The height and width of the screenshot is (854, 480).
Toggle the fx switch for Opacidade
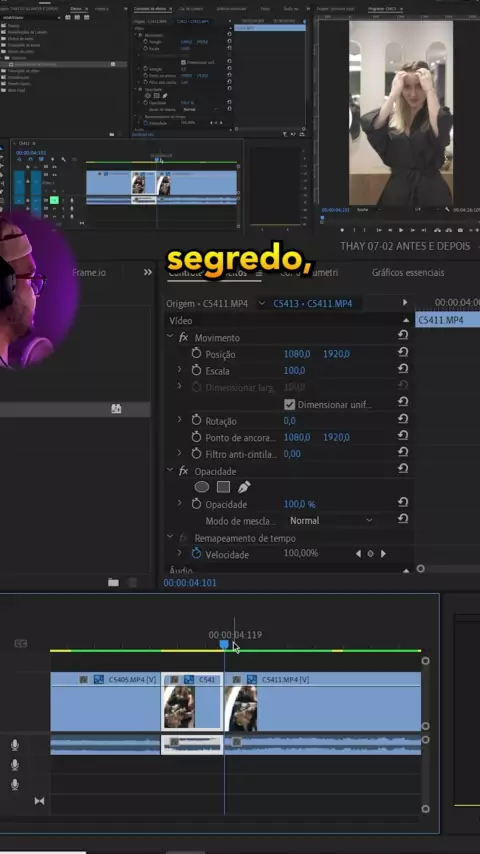click(184, 471)
